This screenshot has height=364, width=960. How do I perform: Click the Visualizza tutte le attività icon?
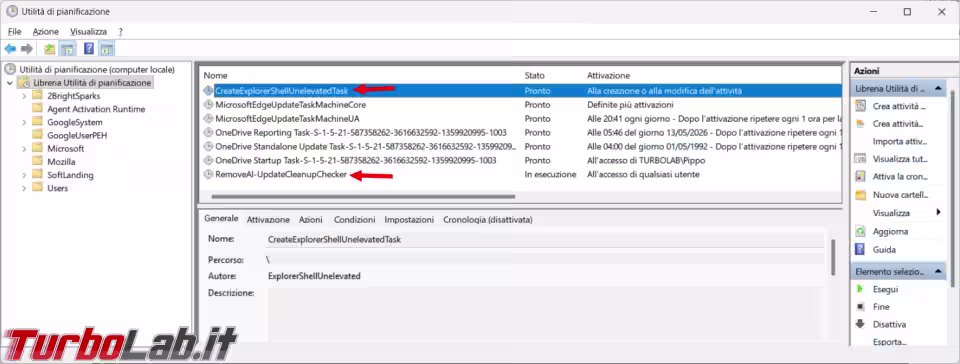click(861, 159)
